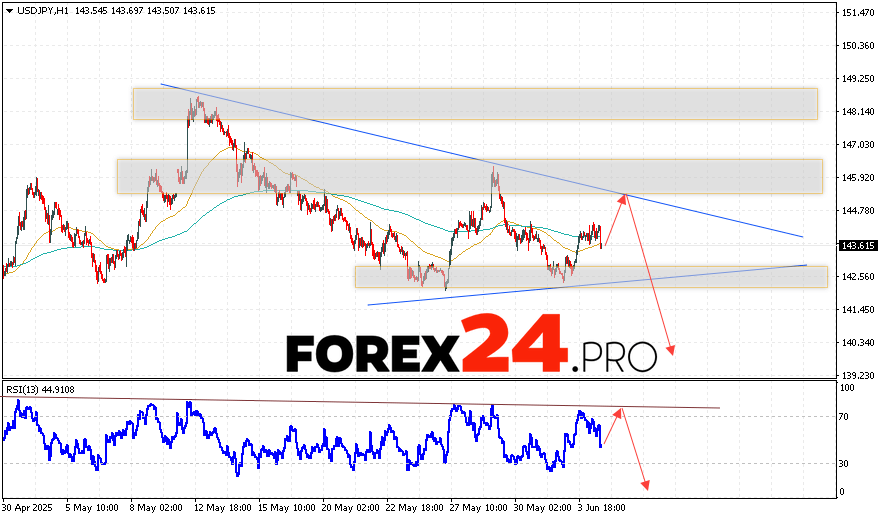Click the 151.470 price axis label
The width and height of the screenshot is (882, 519).
pyautogui.click(x=858, y=13)
